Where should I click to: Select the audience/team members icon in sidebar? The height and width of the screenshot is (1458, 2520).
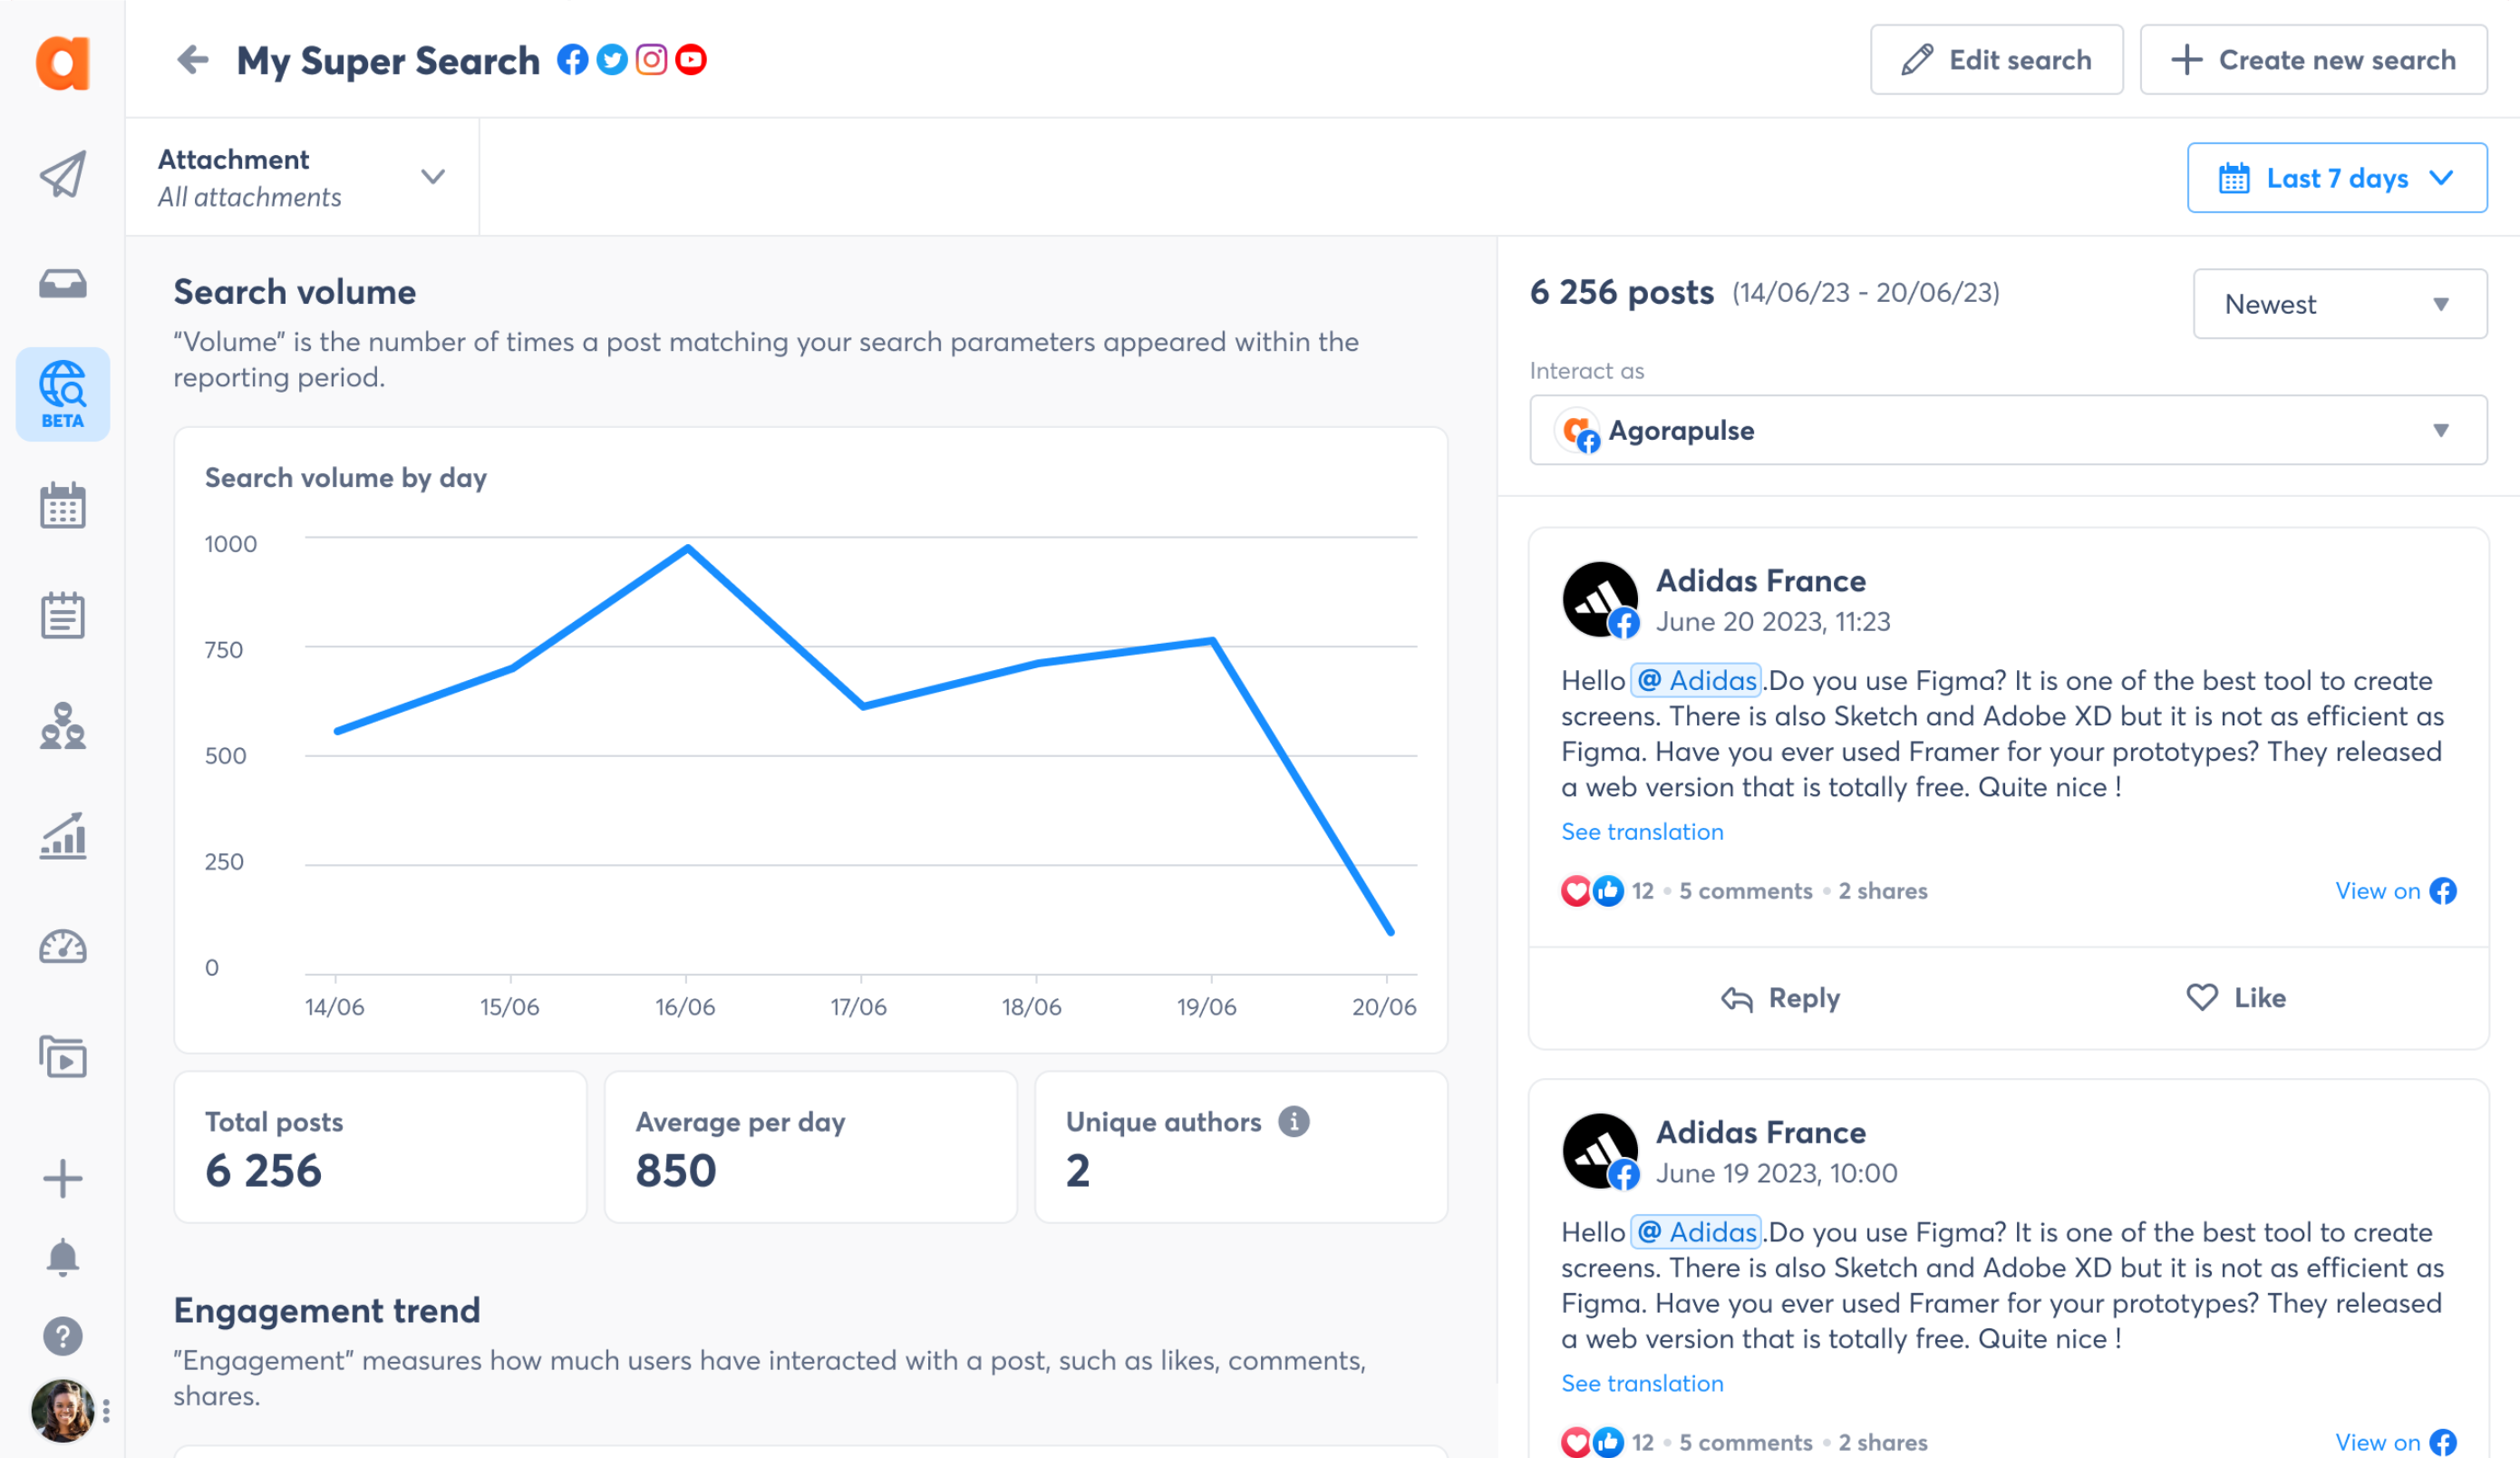[61, 729]
